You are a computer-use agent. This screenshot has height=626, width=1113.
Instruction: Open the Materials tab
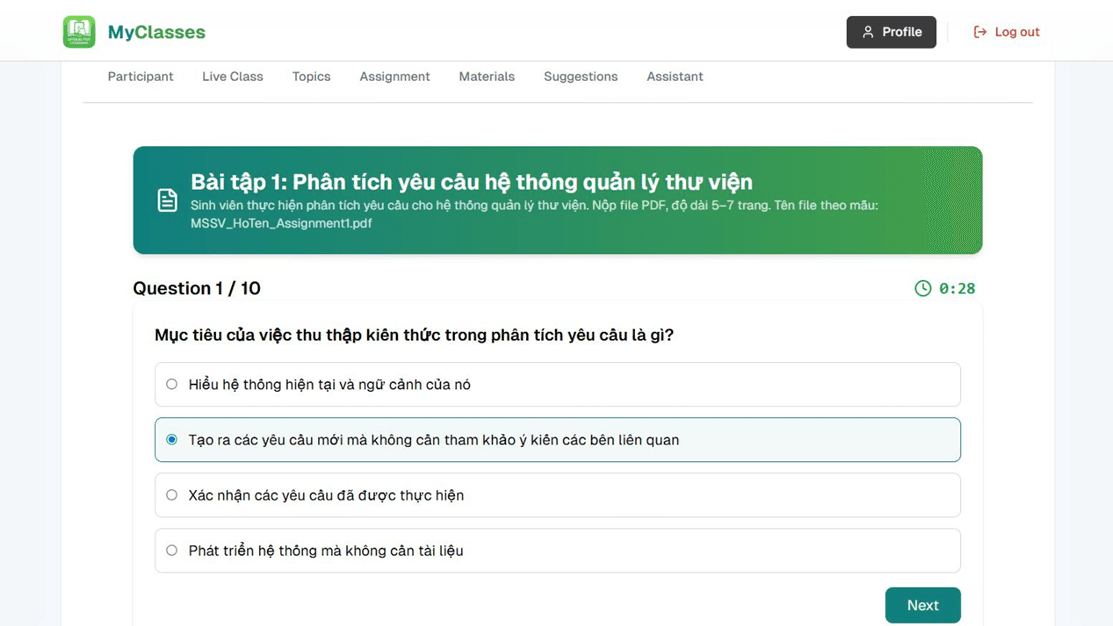pos(487,77)
